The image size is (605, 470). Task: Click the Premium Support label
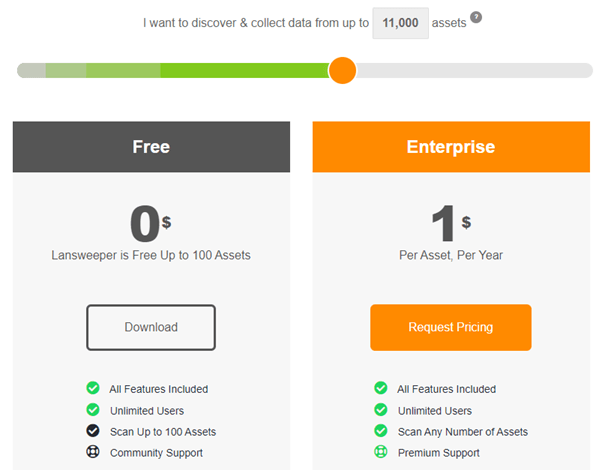[x=439, y=453]
